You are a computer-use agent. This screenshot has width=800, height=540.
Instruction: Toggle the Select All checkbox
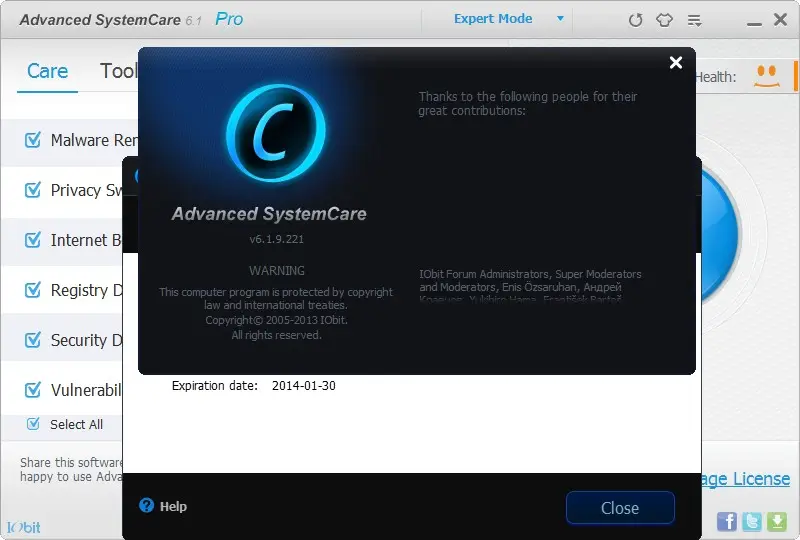(x=33, y=424)
